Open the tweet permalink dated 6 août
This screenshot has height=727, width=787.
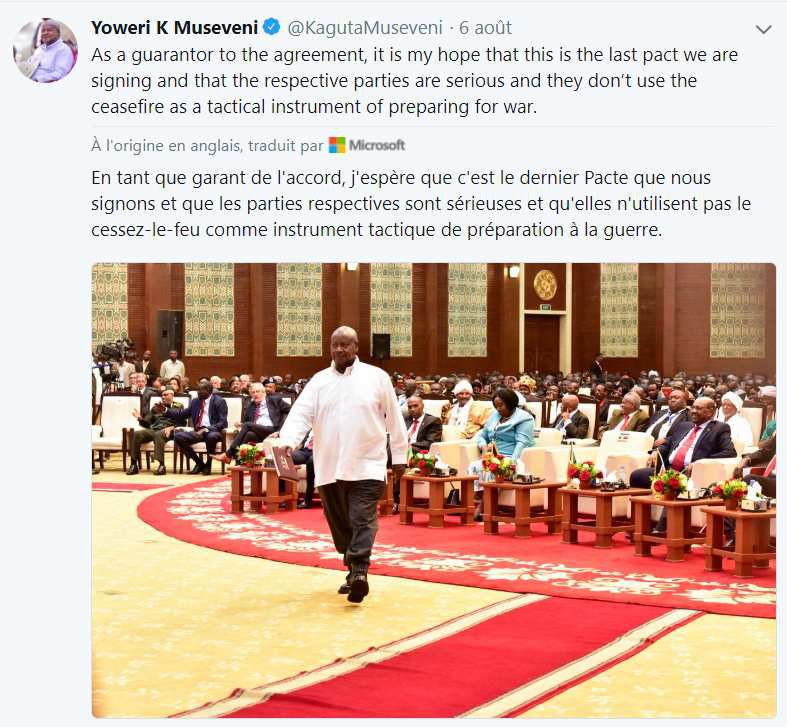(485, 28)
